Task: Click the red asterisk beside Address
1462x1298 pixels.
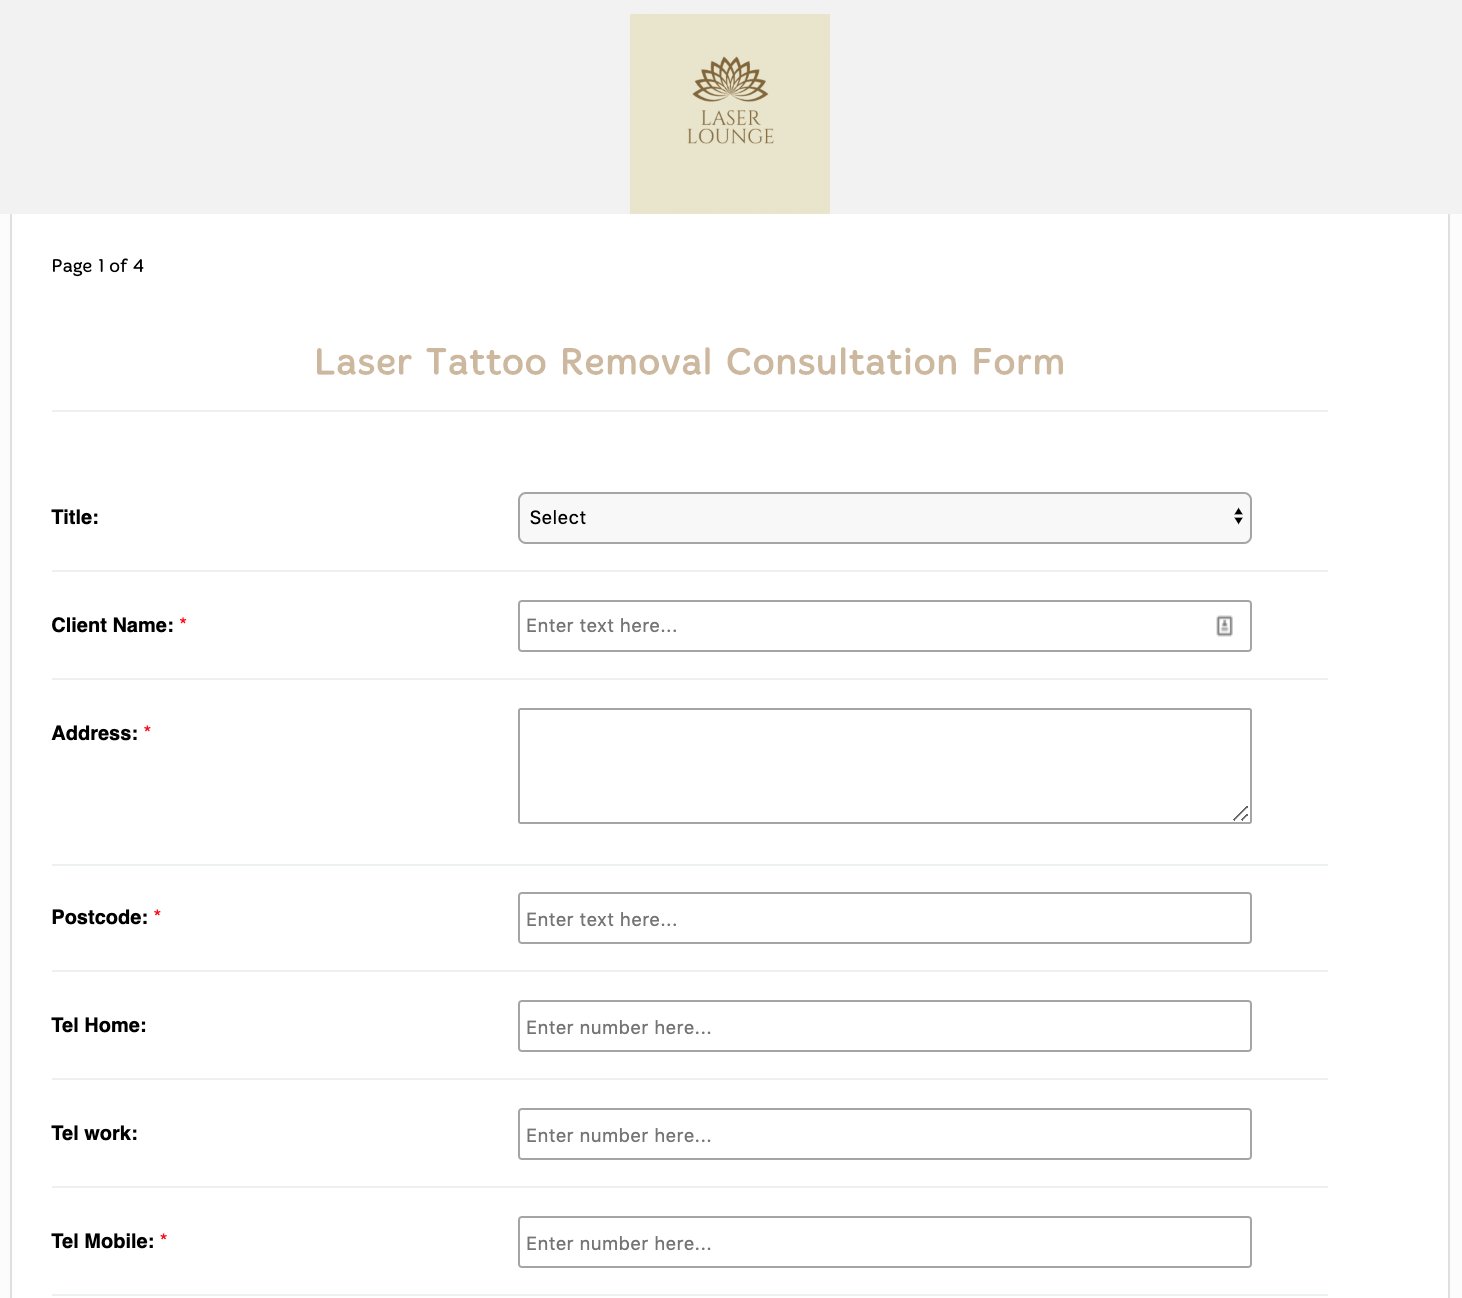Action: (x=147, y=727)
